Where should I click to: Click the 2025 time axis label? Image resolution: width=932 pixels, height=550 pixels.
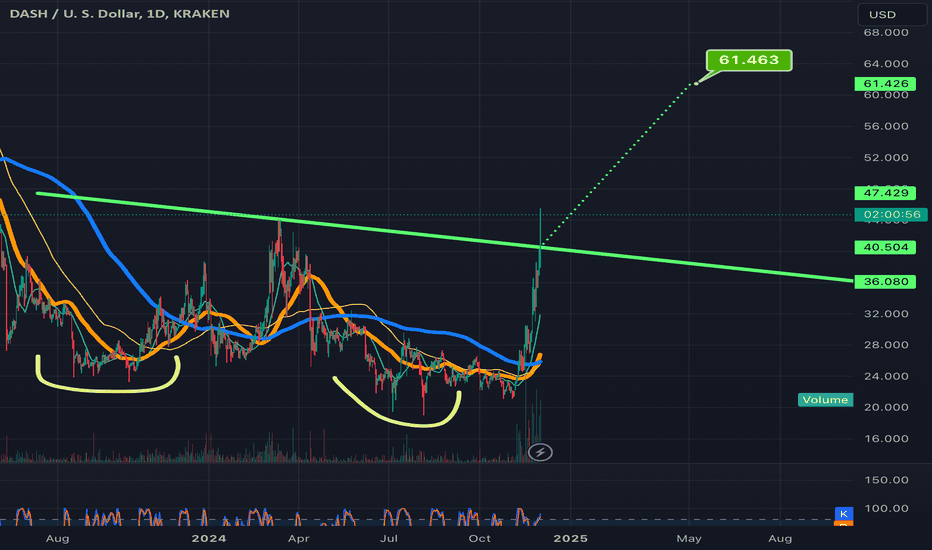click(571, 539)
